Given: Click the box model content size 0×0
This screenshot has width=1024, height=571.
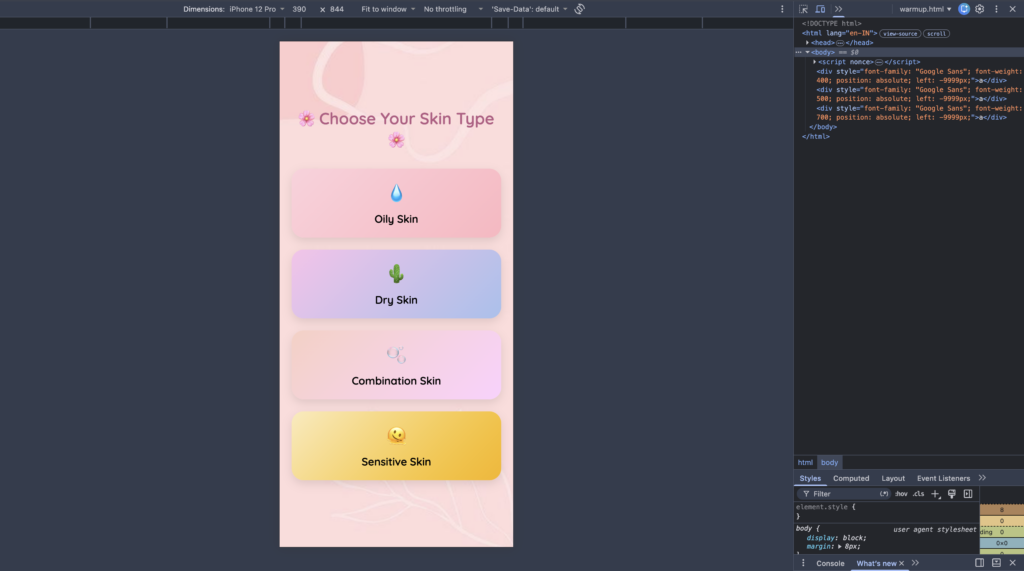Looking at the screenshot, I should pyautogui.click(x=1002, y=543).
